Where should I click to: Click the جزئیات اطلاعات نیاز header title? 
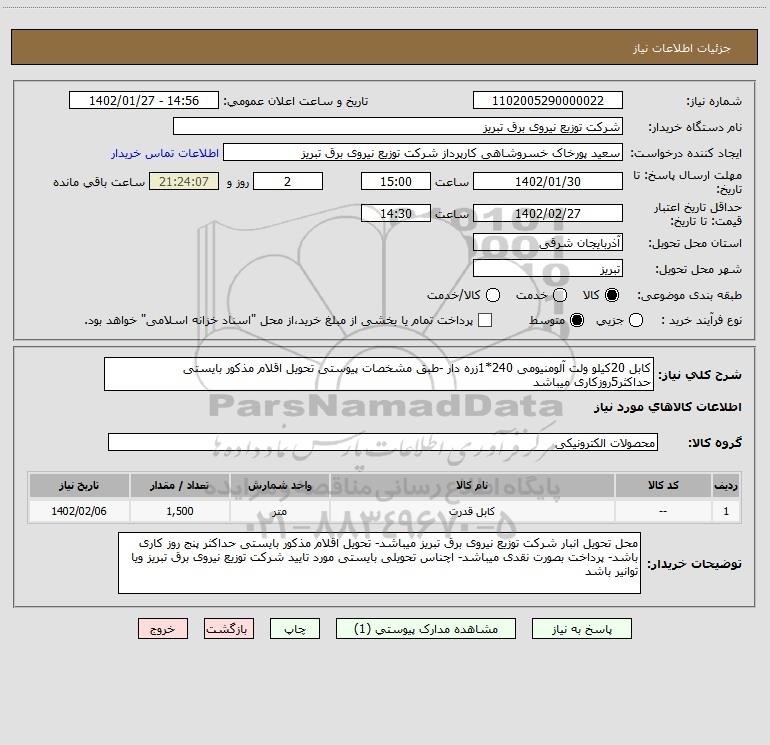click(x=682, y=48)
